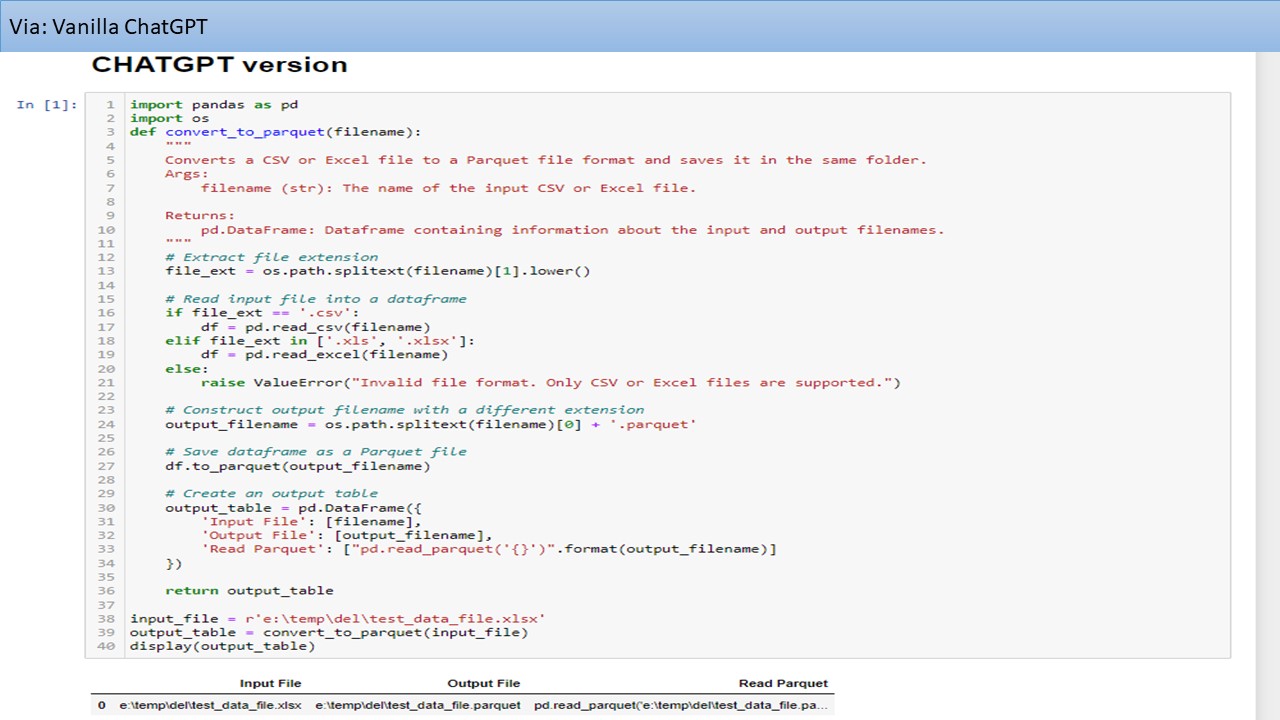Viewport: 1280px width, 720px height.
Task: Click the Input File column header
Action: [x=270, y=683]
